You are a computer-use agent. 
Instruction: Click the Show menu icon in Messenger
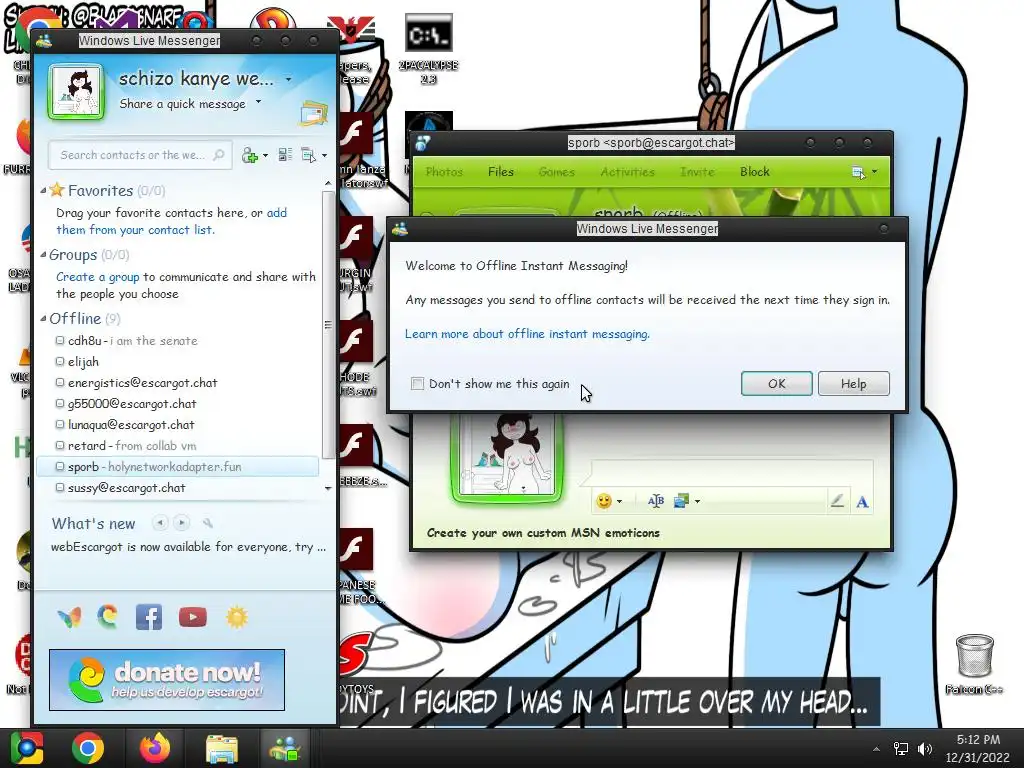point(308,155)
